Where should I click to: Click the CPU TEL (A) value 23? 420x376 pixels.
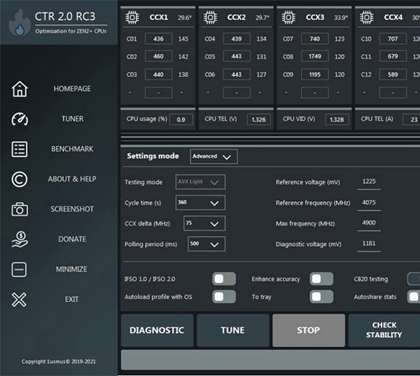(412, 120)
